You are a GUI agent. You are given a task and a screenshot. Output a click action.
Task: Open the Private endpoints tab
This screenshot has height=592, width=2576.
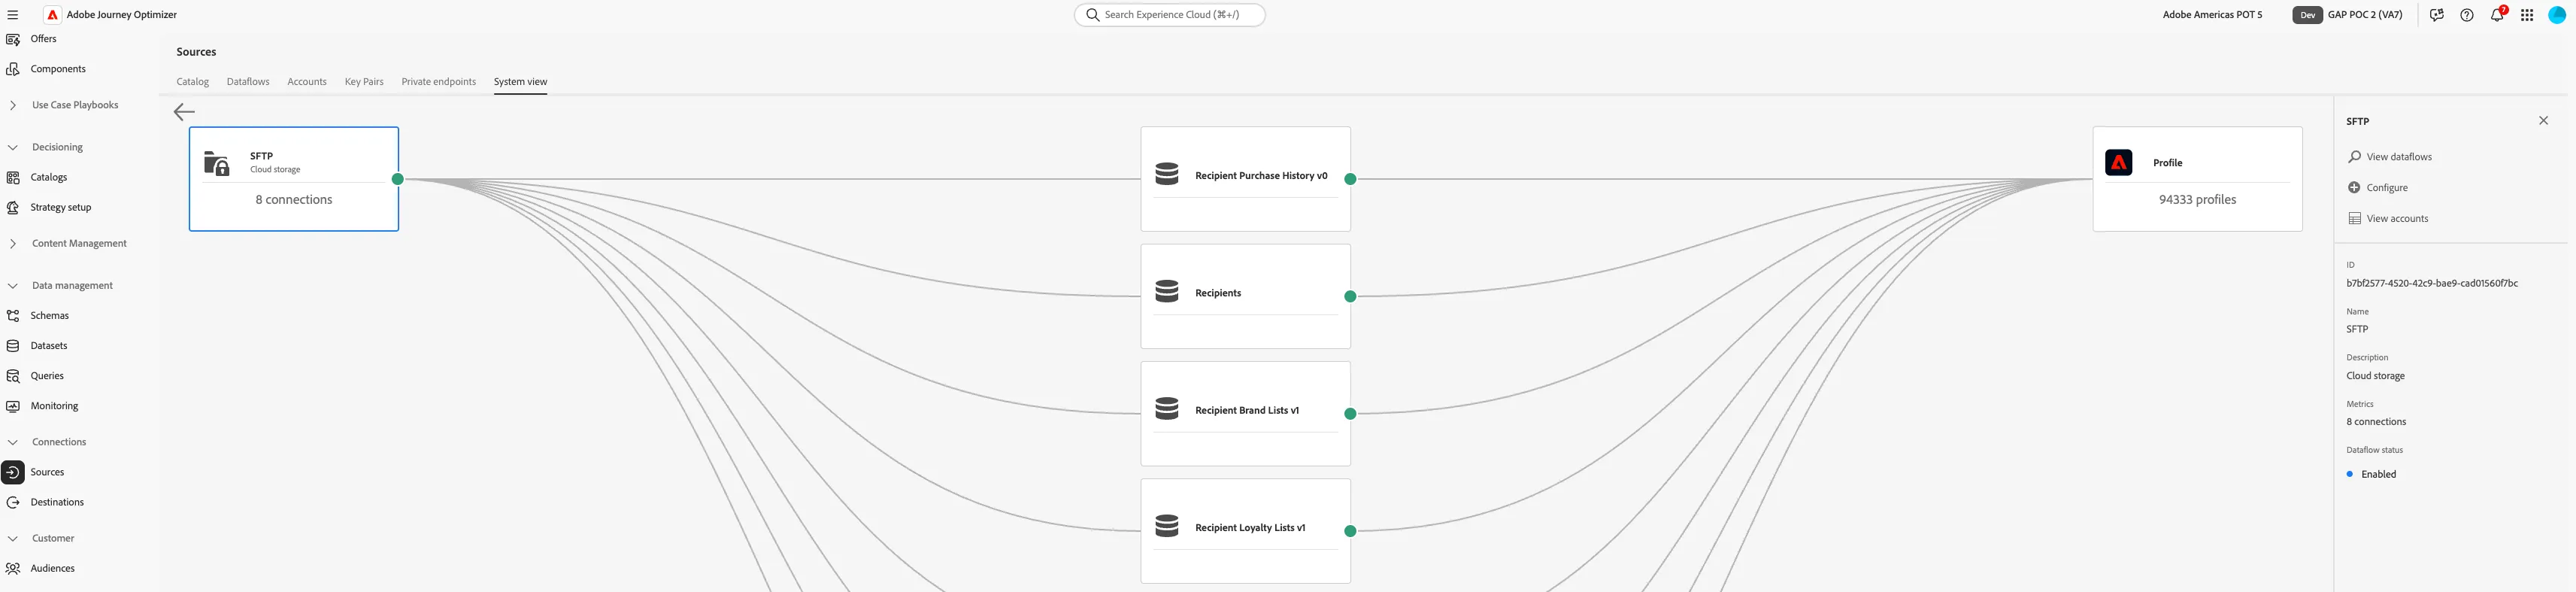coord(439,82)
